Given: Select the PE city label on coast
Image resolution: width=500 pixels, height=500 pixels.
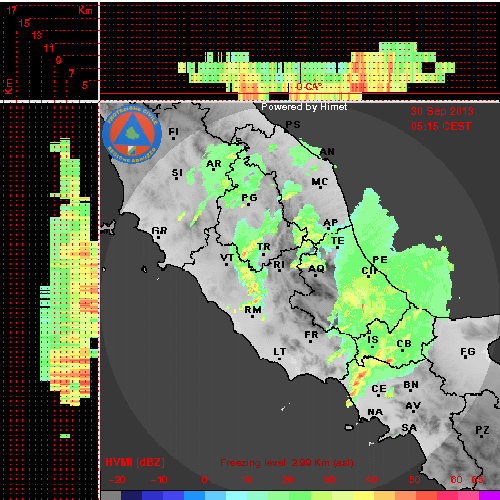Looking at the screenshot, I should pos(380,259).
